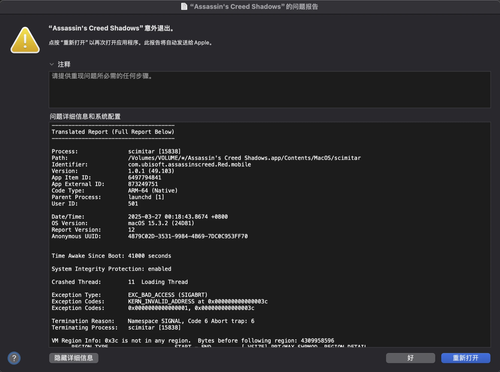This screenshot has height=372, width=500.
Task: Click the 好 OK button
Action: pyautogui.click(x=410, y=358)
